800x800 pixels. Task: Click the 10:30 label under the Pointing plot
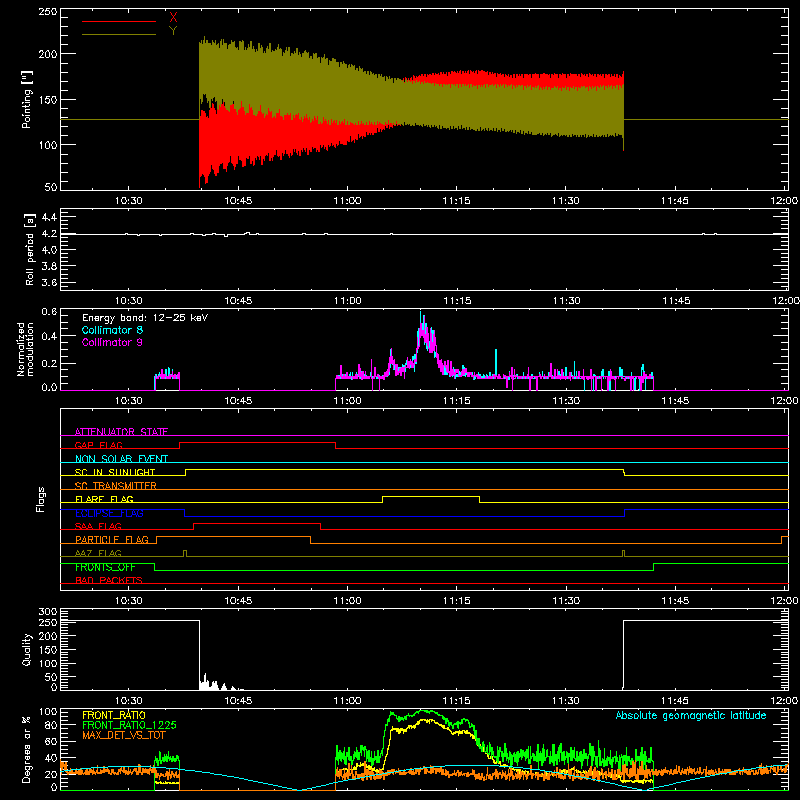129,201
